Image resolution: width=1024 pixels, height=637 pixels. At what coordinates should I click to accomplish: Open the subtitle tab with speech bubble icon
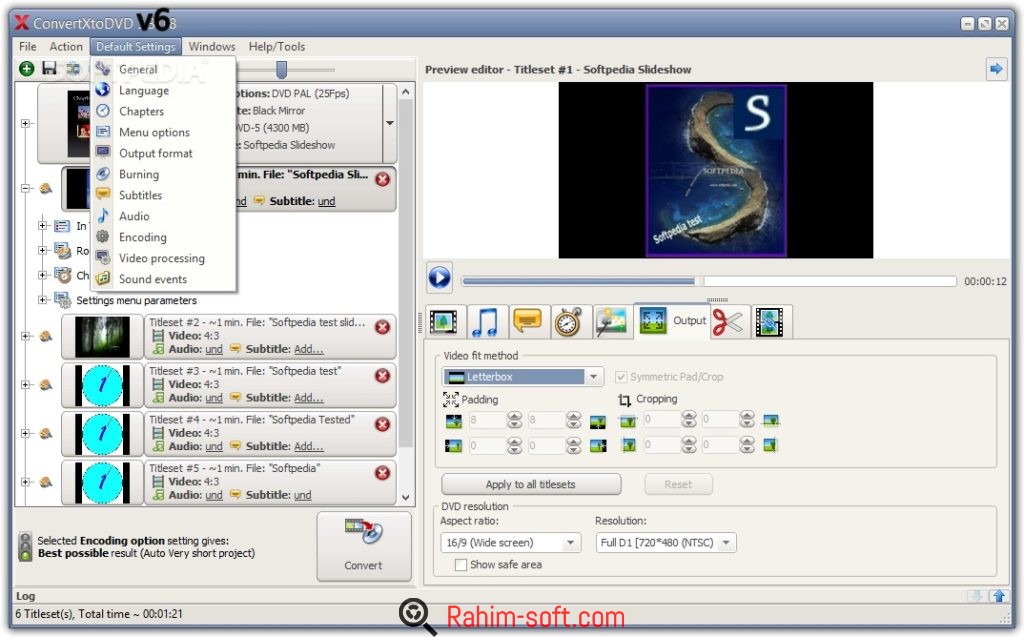point(527,321)
